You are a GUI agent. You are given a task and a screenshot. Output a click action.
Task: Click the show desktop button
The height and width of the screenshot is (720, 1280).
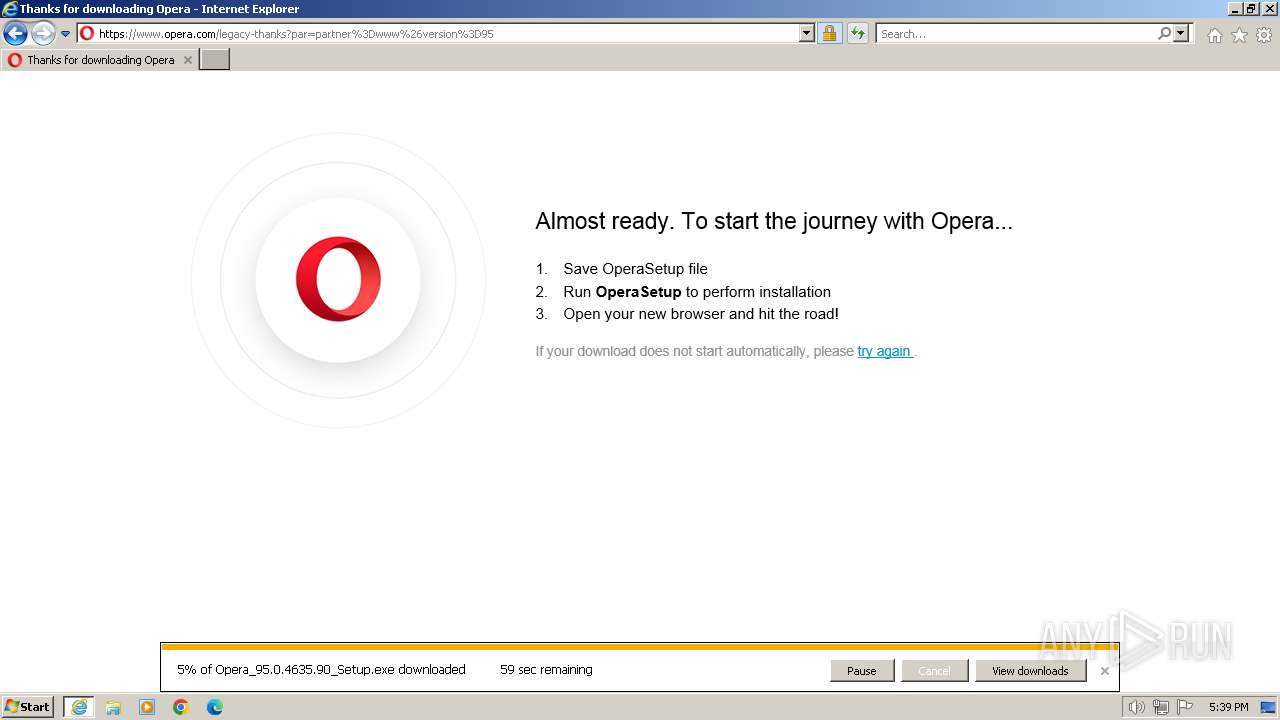(1268, 707)
